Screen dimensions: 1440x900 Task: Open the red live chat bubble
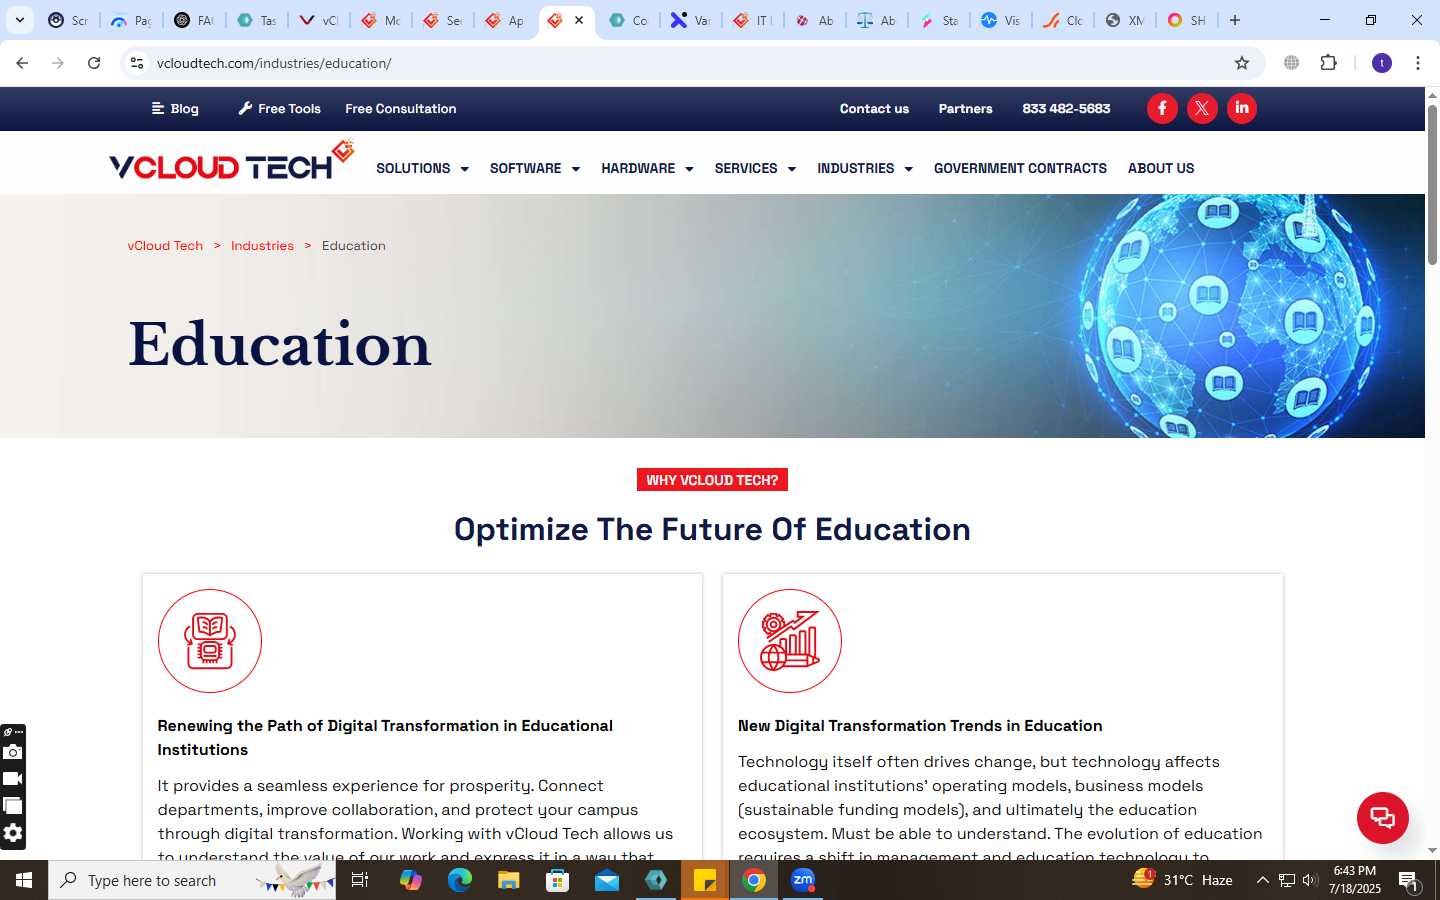click(x=1383, y=817)
